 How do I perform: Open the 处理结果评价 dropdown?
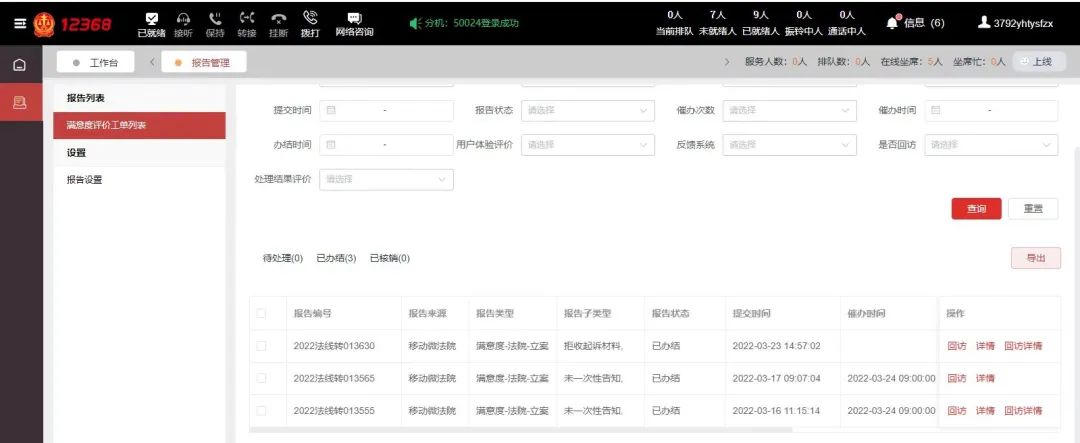tap(386, 180)
